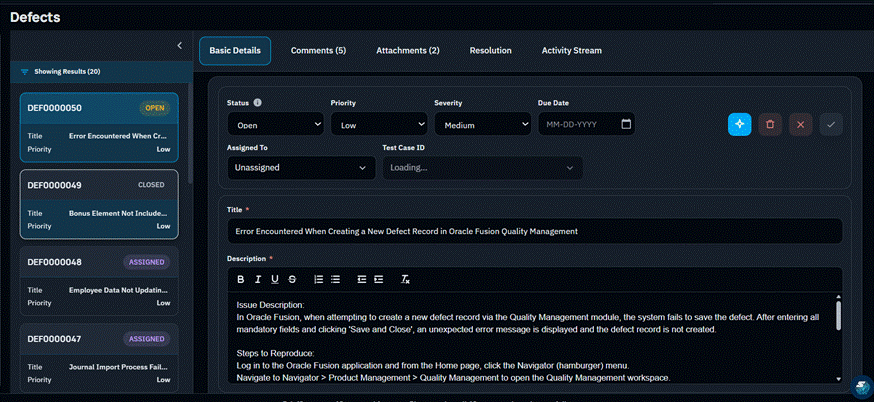Select defect card DEF0000048
874x402 pixels.
pyautogui.click(x=99, y=281)
